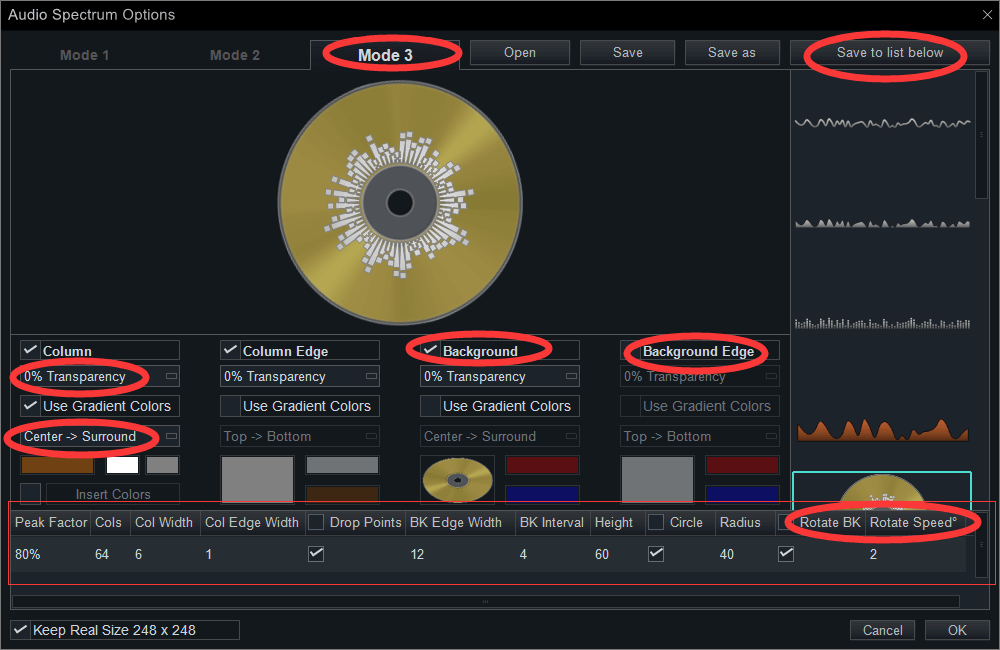
Task: Click the Save as button
Action: pos(732,52)
